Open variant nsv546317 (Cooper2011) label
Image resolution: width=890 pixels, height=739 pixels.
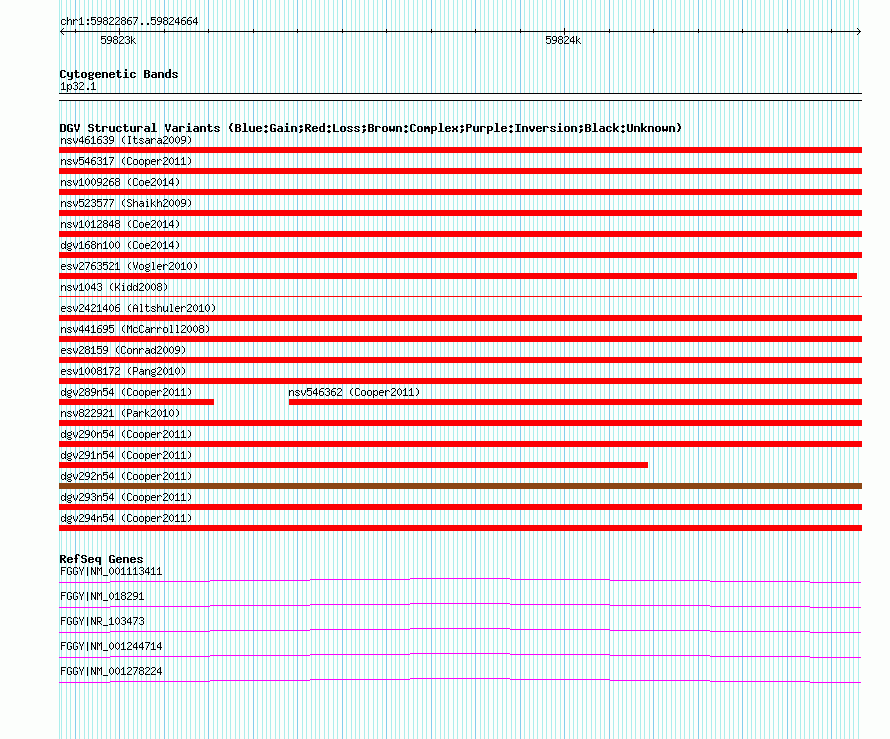coord(126,161)
